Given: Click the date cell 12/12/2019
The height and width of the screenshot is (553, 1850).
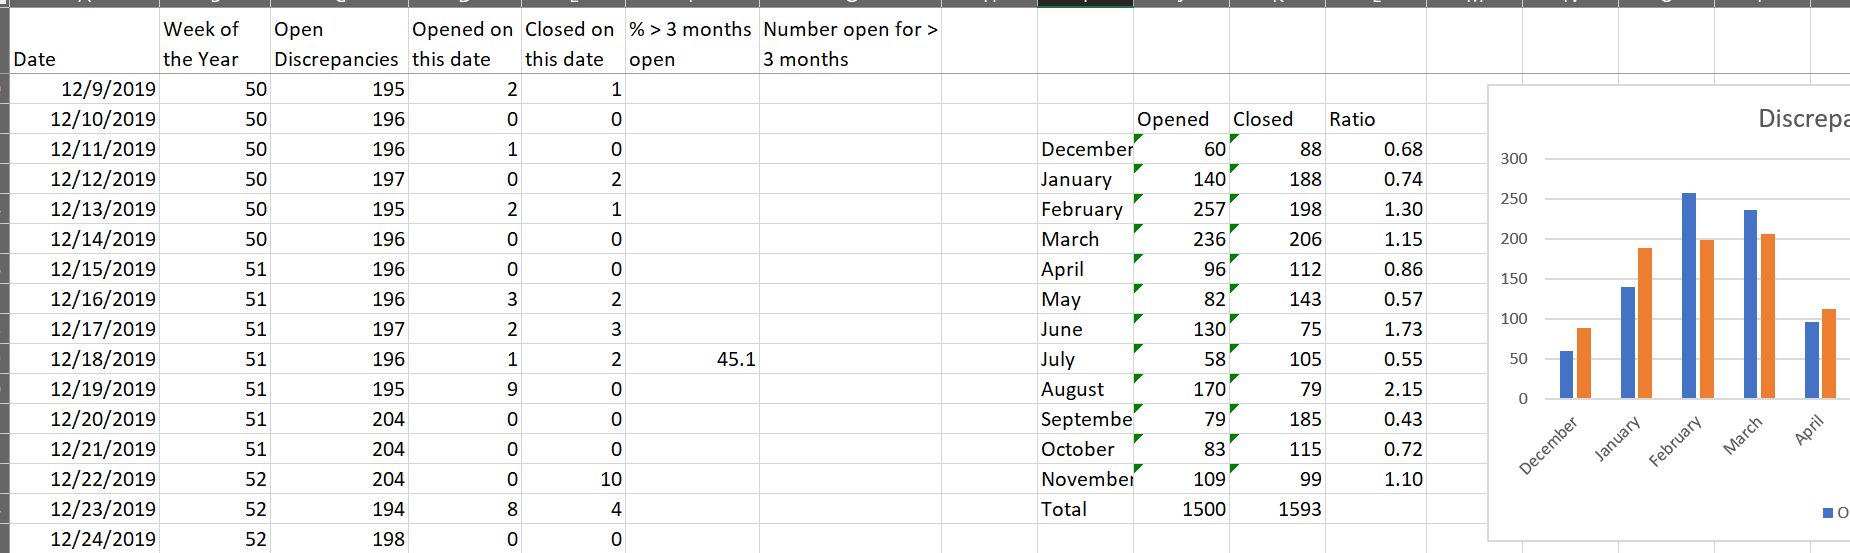Looking at the screenshot, I should pyautogui.click(x=84, y=179).
